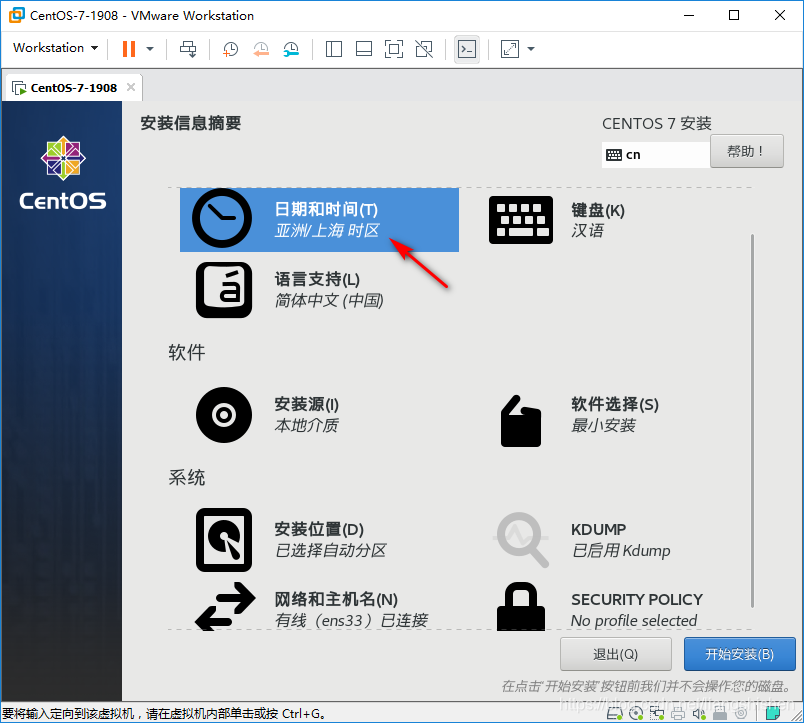Click the 开始安装 button
Viewport: 804px width, 723px height.
tap(739, 654)
